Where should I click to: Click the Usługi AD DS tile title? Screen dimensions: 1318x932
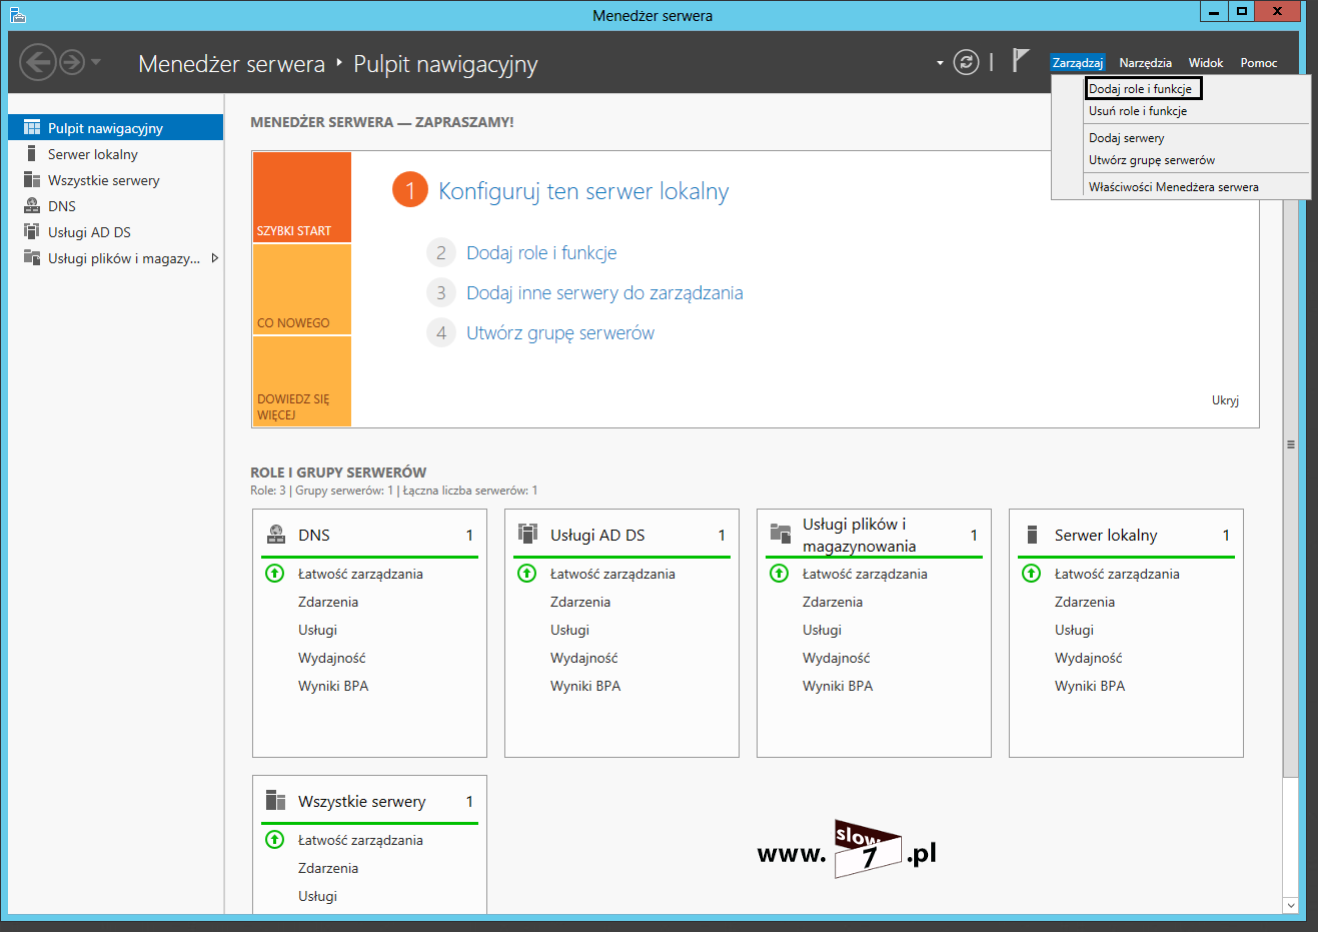597,535
